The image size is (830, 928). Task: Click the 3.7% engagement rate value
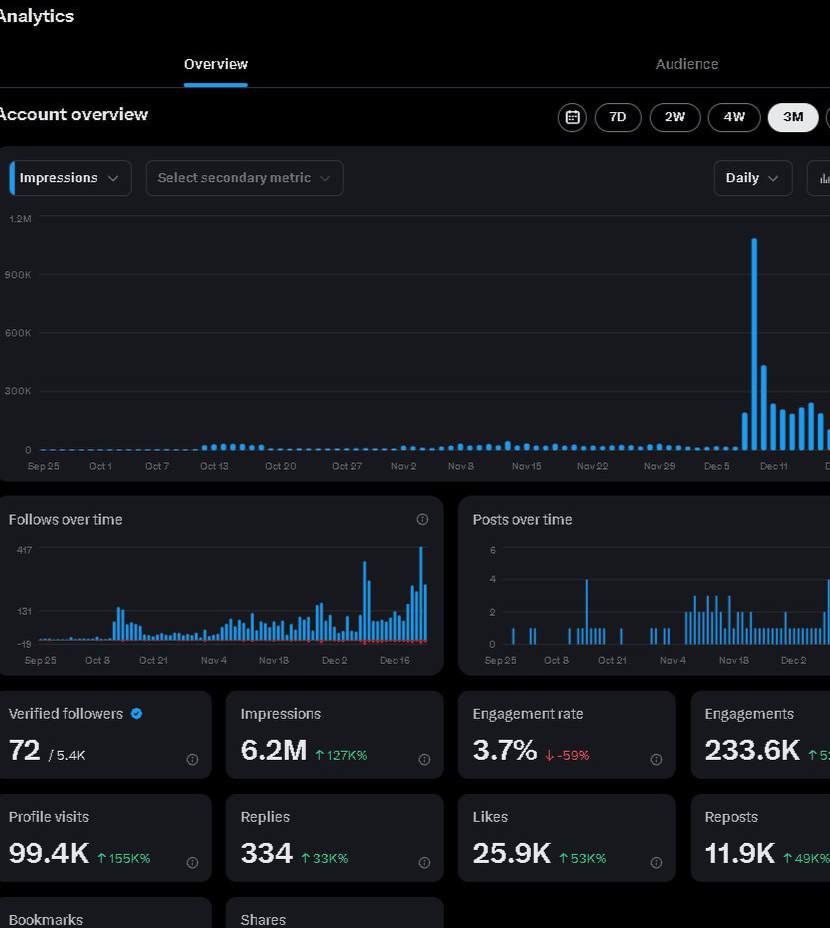(504, 750)
